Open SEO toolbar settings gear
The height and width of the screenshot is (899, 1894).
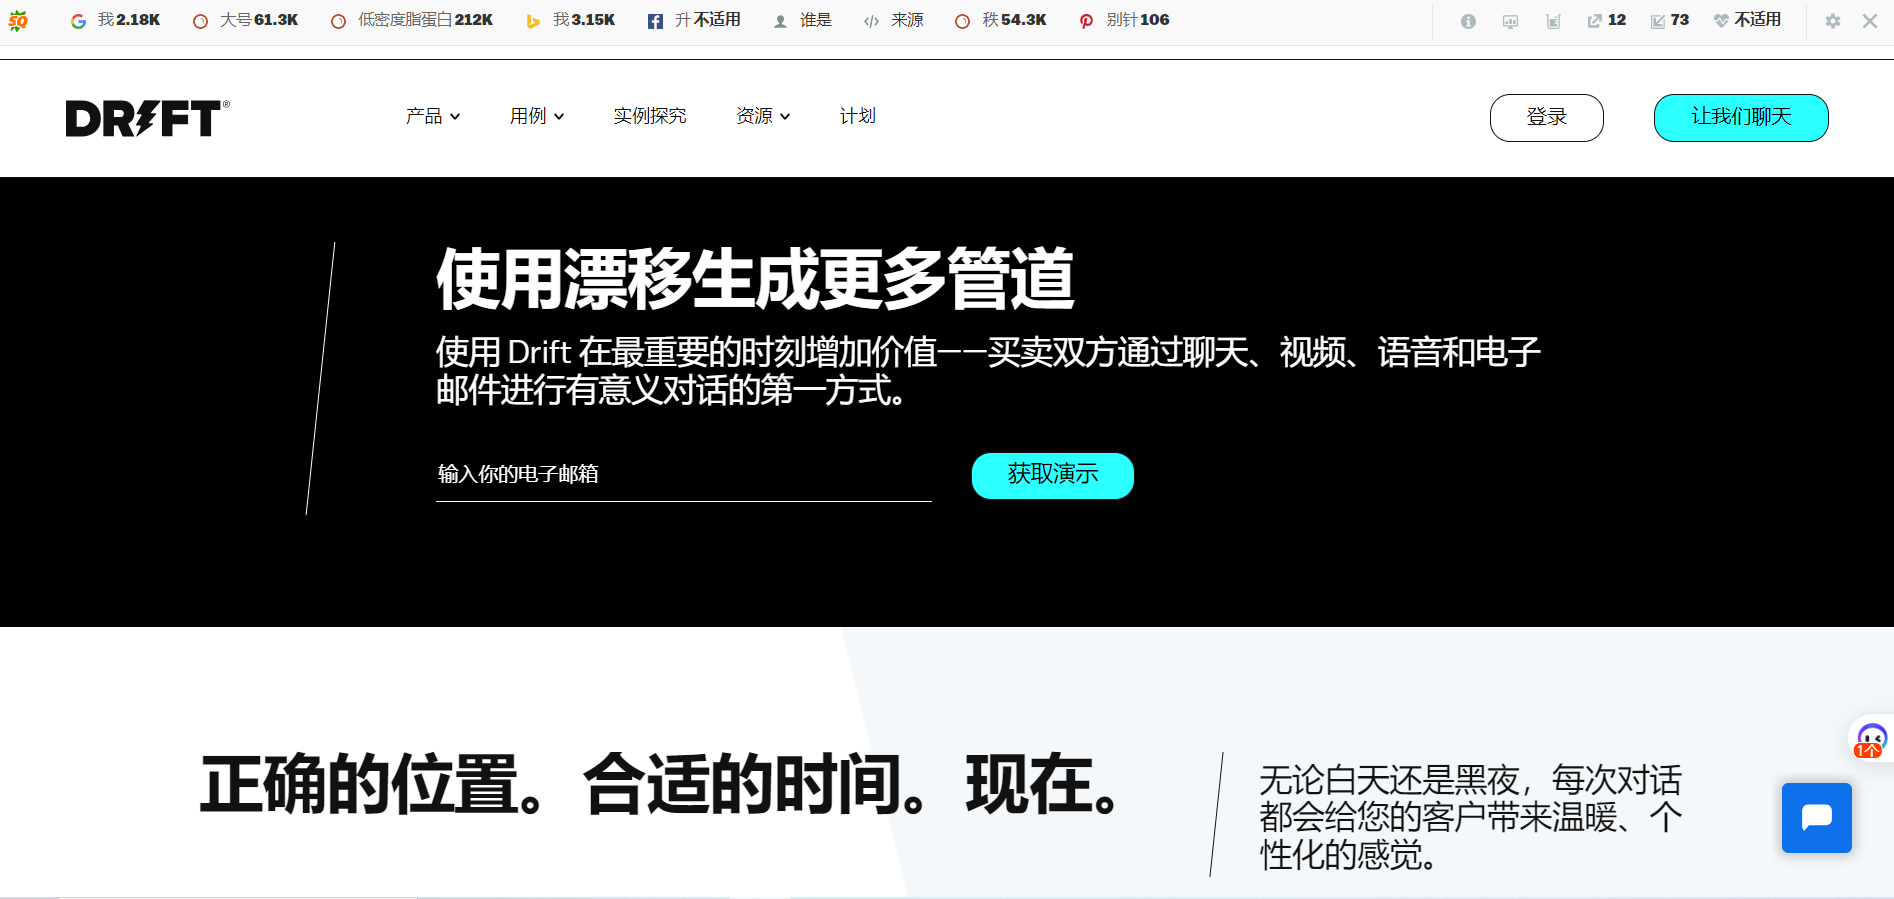pyautogui.click(x=1832, y=21)
